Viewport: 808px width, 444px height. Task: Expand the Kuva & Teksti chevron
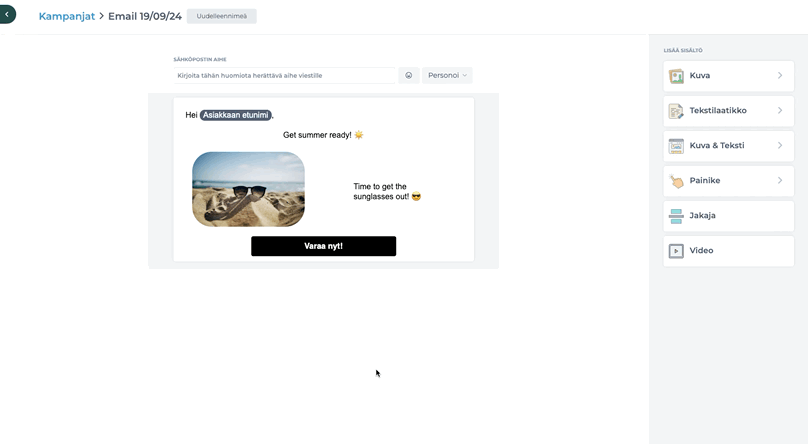coord(780,145)
